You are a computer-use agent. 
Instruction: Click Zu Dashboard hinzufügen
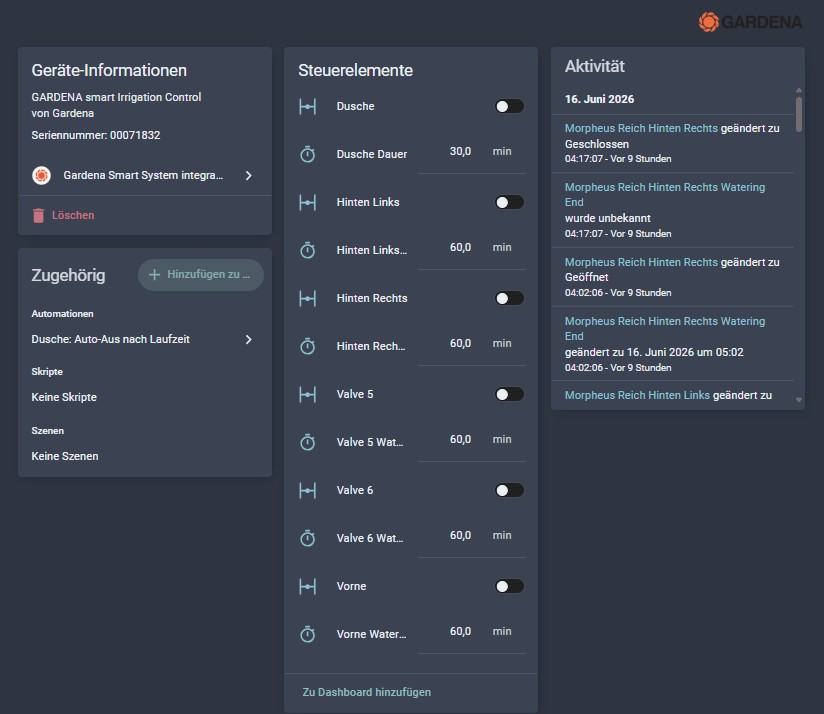pyautogui.click(x=366, y=692)
